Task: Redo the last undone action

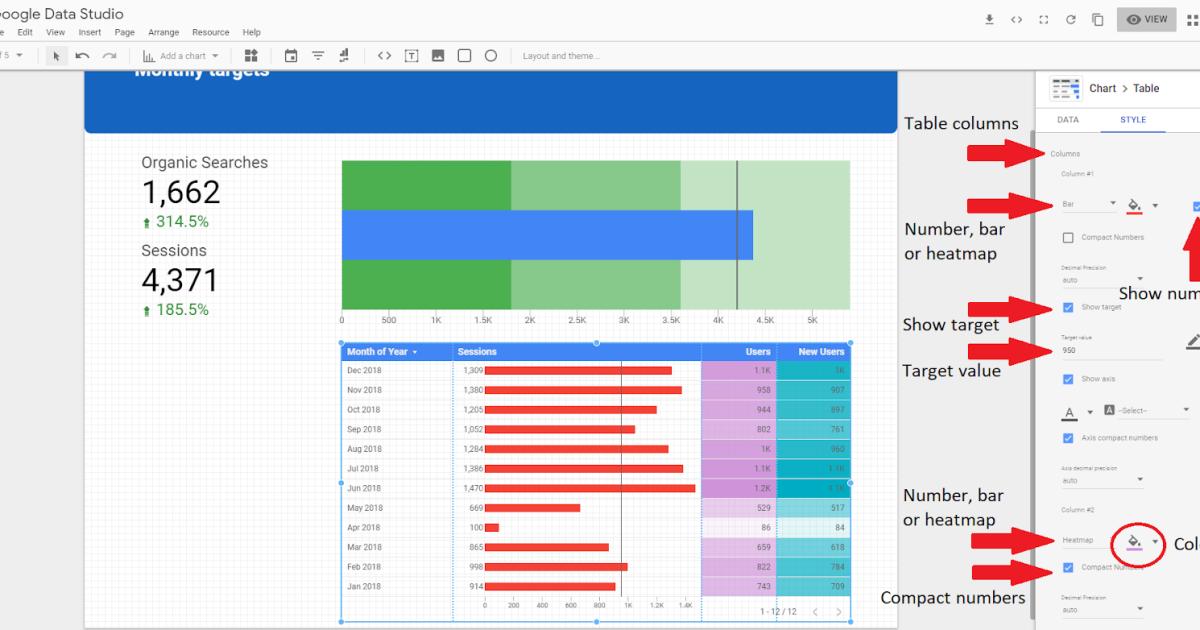Action: pos(110,56)
